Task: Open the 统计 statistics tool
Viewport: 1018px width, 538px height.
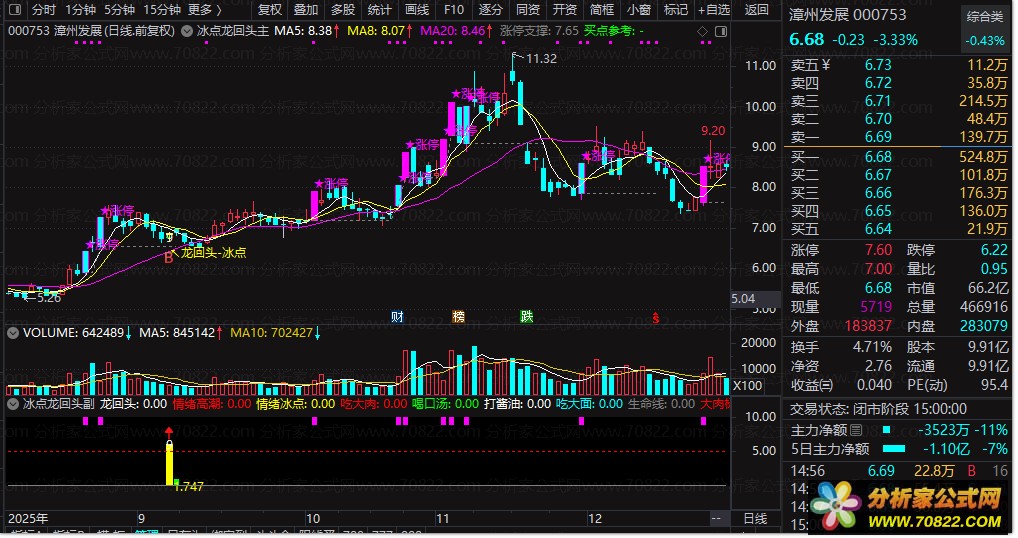Action: click(x=380, y=10)
